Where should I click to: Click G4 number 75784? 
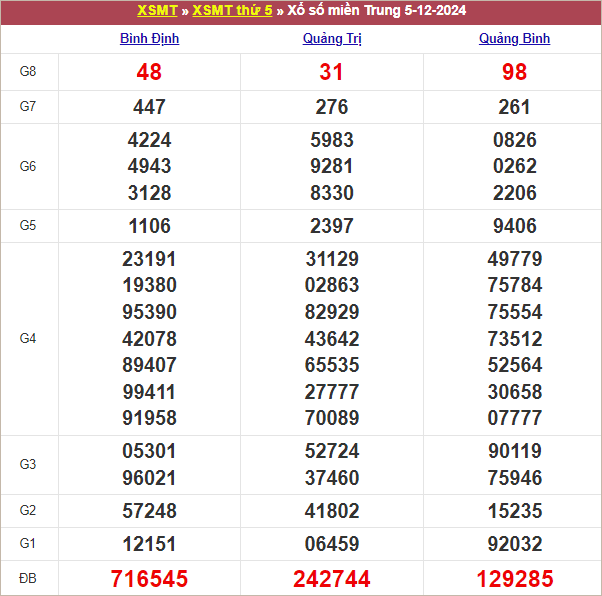pos(514,285)
